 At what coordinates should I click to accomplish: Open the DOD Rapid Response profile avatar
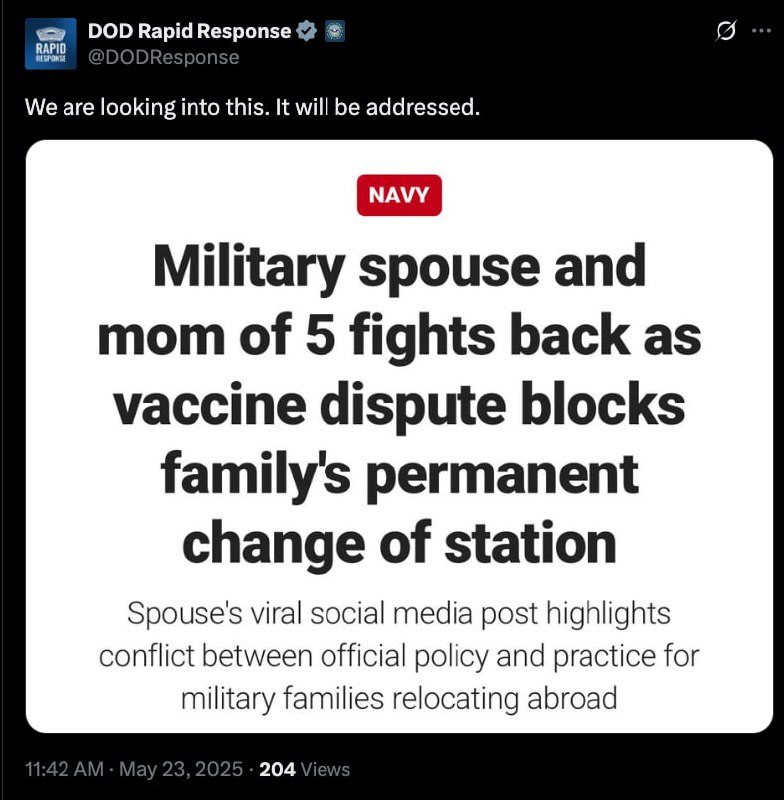coord(50,43)
